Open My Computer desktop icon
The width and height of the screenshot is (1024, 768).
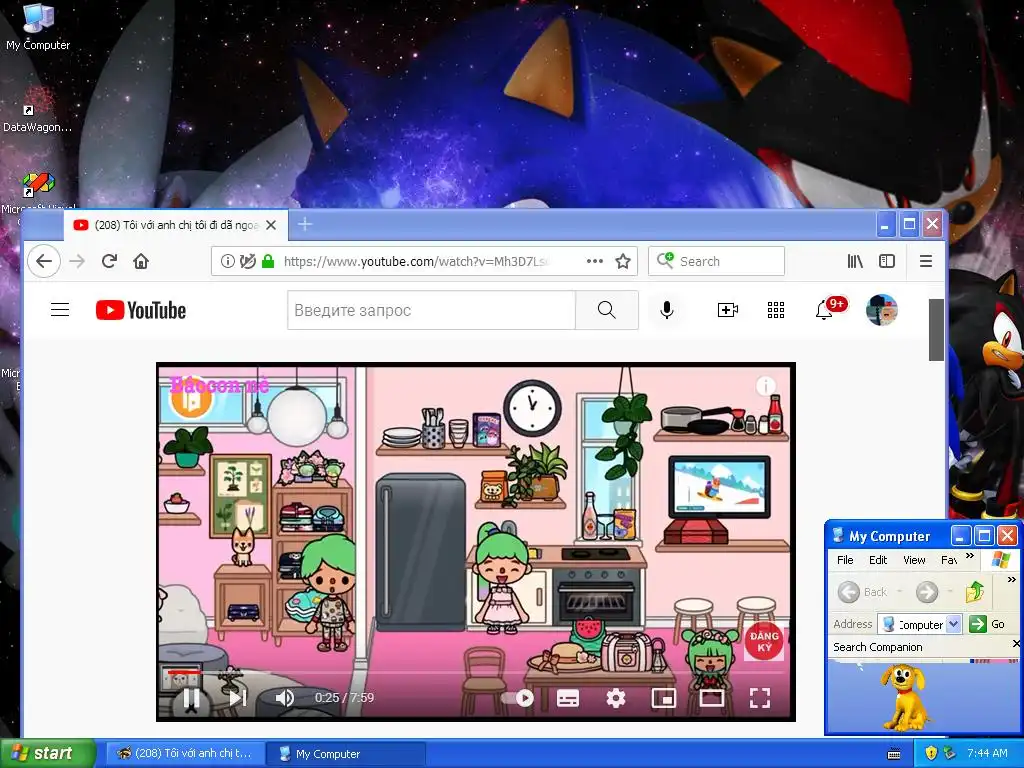point(38,26)
